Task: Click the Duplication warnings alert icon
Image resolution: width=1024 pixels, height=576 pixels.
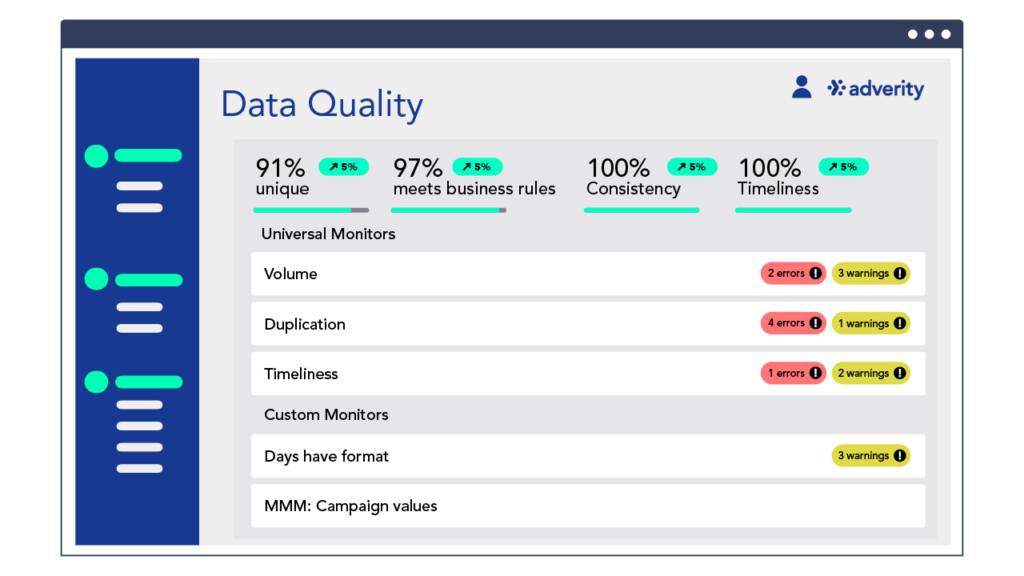Action: pyautogui.click(x=900, y=324)
